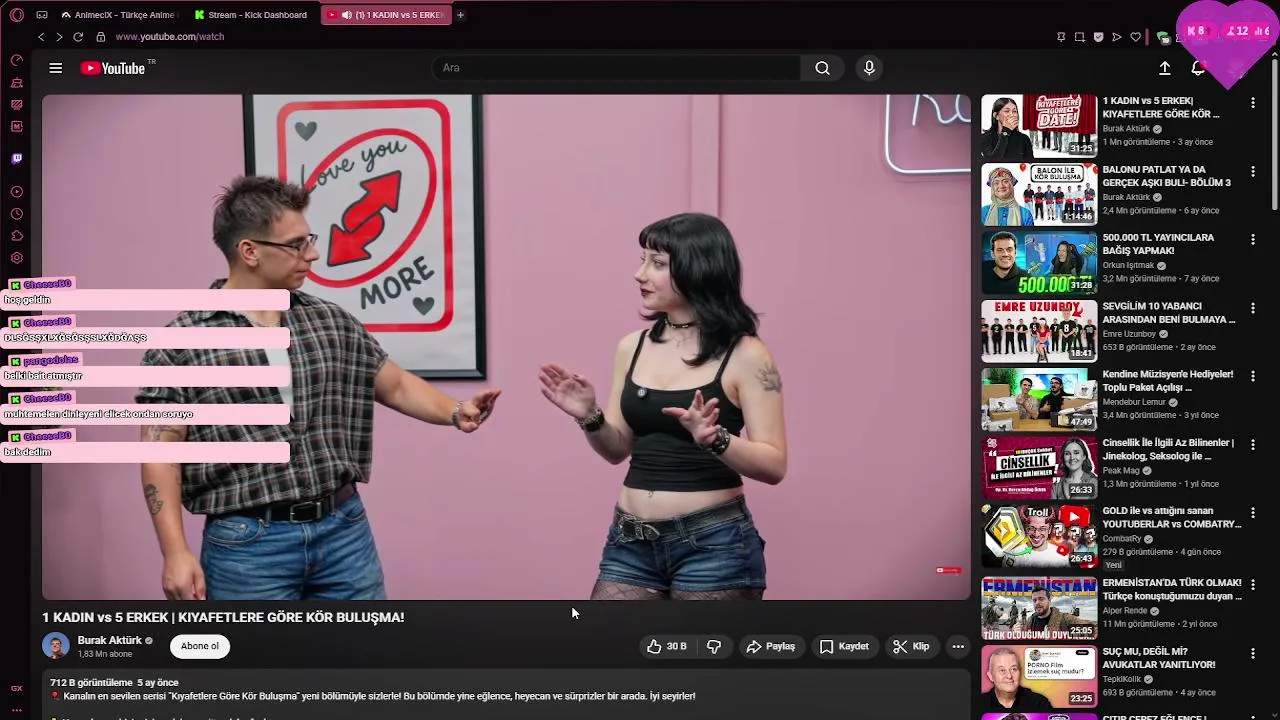Screen dimensions: 1280x720
Task: Switch to the AnimeciX tab
Action: coord(118,15)
